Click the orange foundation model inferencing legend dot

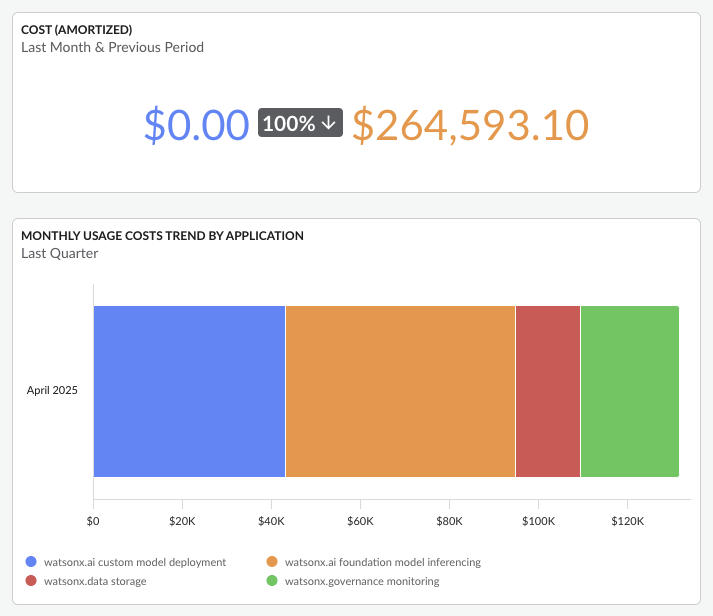[x=273, y=562]
